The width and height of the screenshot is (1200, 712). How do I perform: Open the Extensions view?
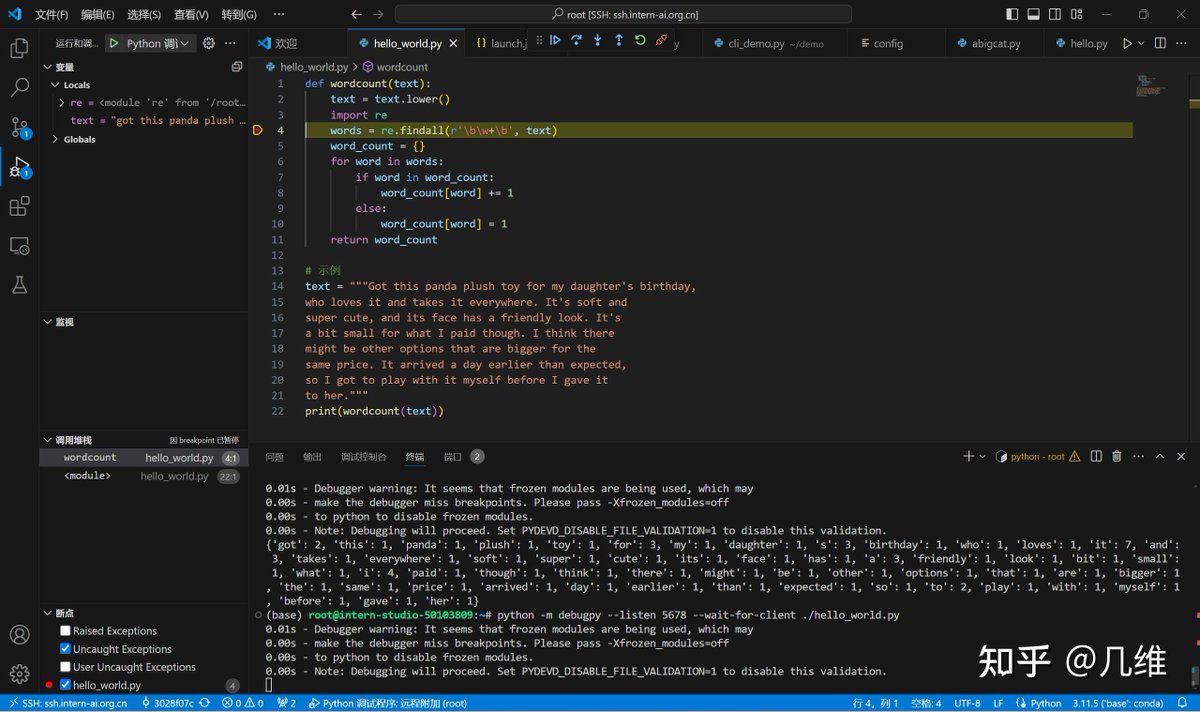19,206
